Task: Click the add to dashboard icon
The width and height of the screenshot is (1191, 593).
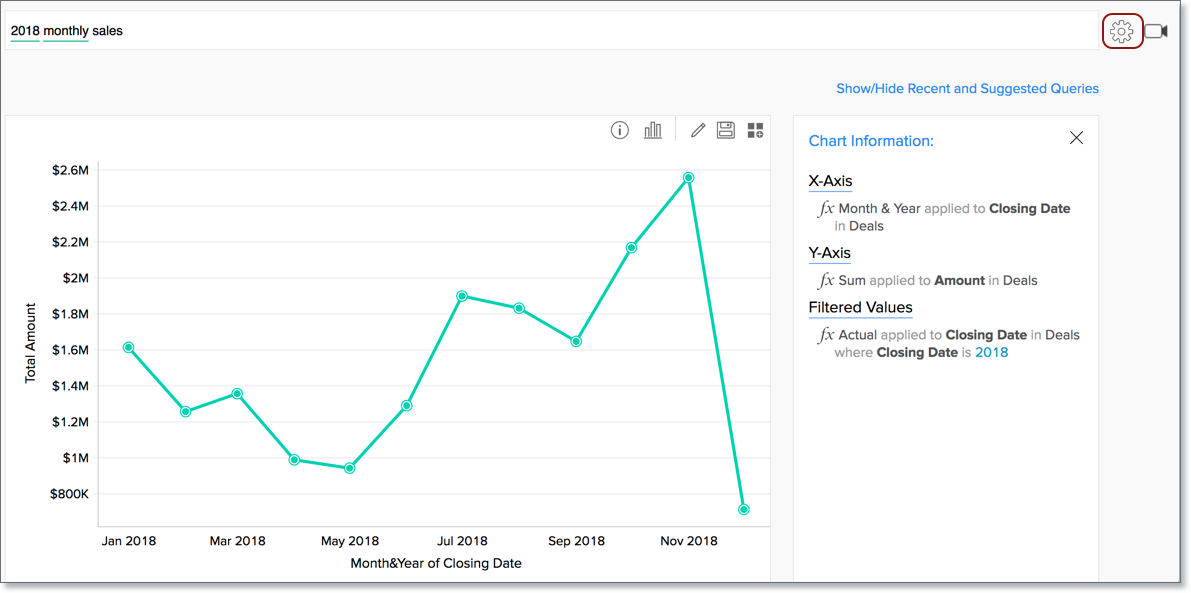Action: pos(755,130)
